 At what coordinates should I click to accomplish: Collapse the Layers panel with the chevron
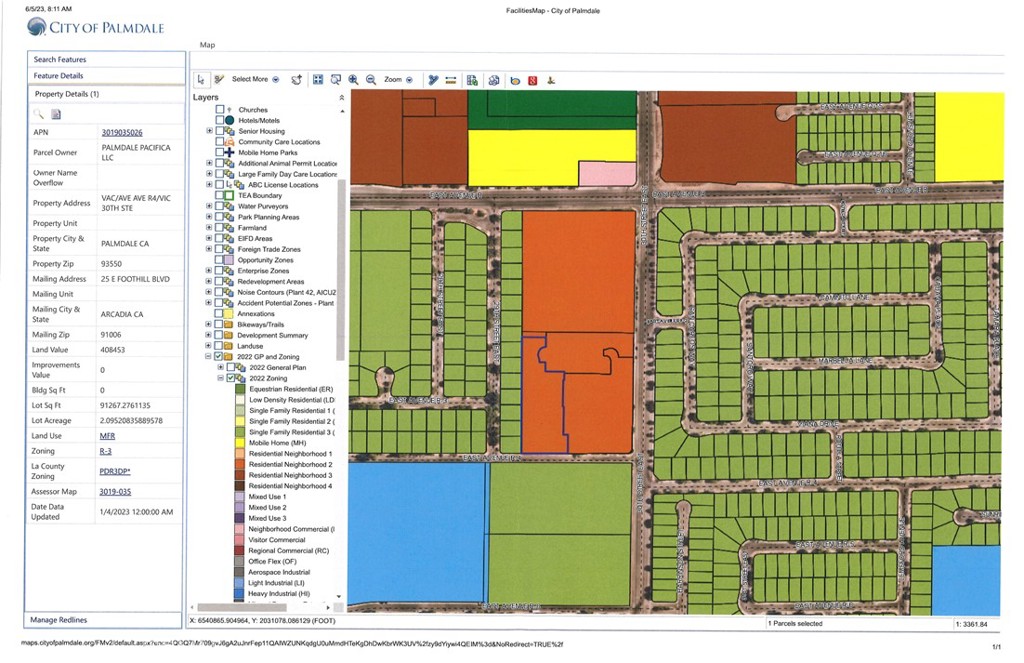(342, 98)
